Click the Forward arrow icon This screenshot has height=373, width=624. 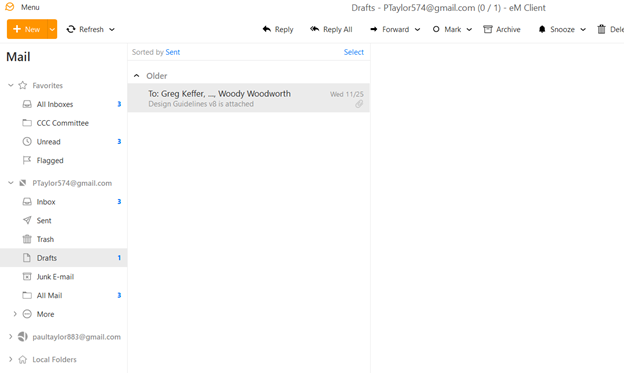point(373,29)
